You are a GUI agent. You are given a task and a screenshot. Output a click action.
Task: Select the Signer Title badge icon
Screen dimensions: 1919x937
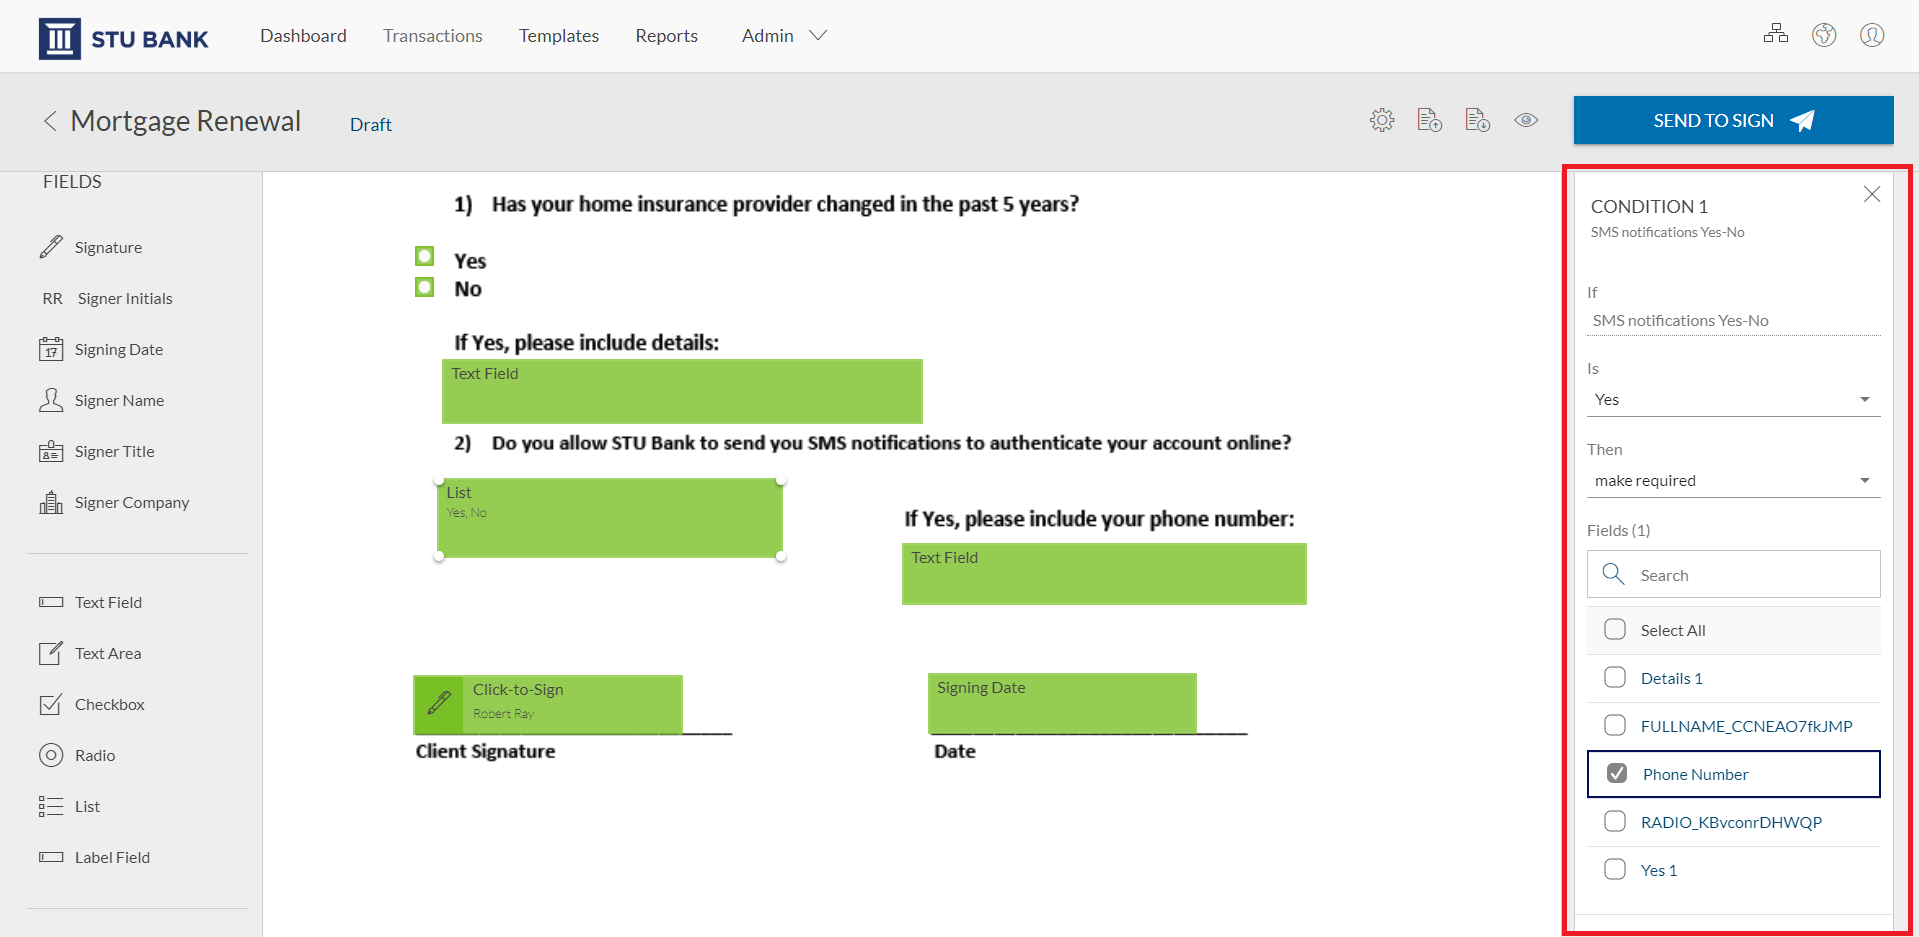[51, 451]
